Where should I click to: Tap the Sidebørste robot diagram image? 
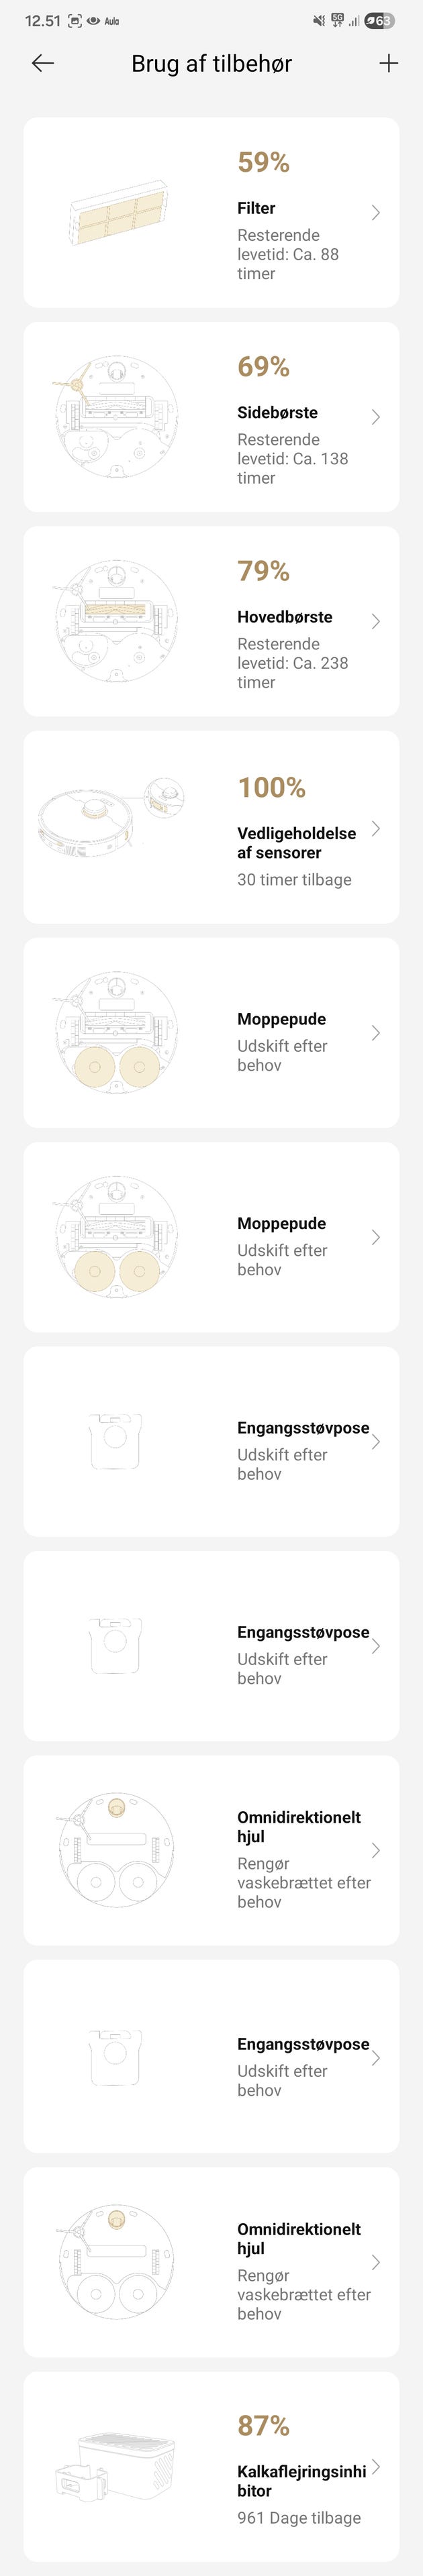pyautogui.click(x=116, y=417)
